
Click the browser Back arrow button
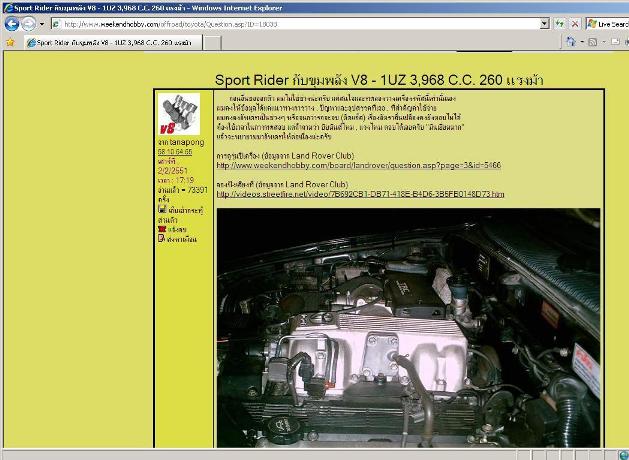coord(13,24)
